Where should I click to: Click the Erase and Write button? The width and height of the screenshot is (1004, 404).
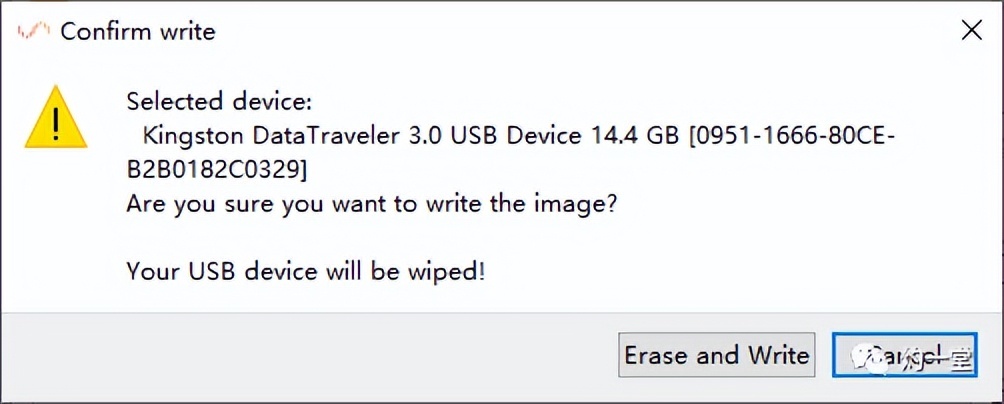[716, 356]
